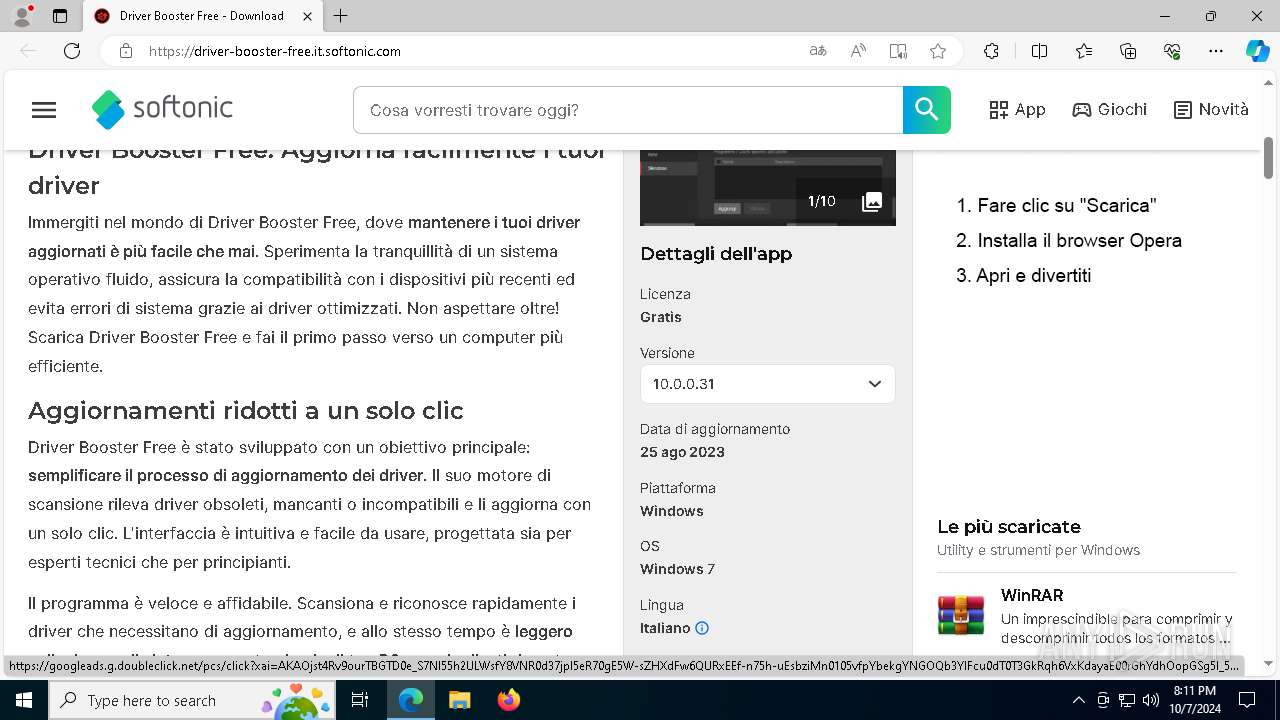1280x720 pixels.
Task: Click 'Installa il browser Opera' text
Action: (x=1080, y=240)
